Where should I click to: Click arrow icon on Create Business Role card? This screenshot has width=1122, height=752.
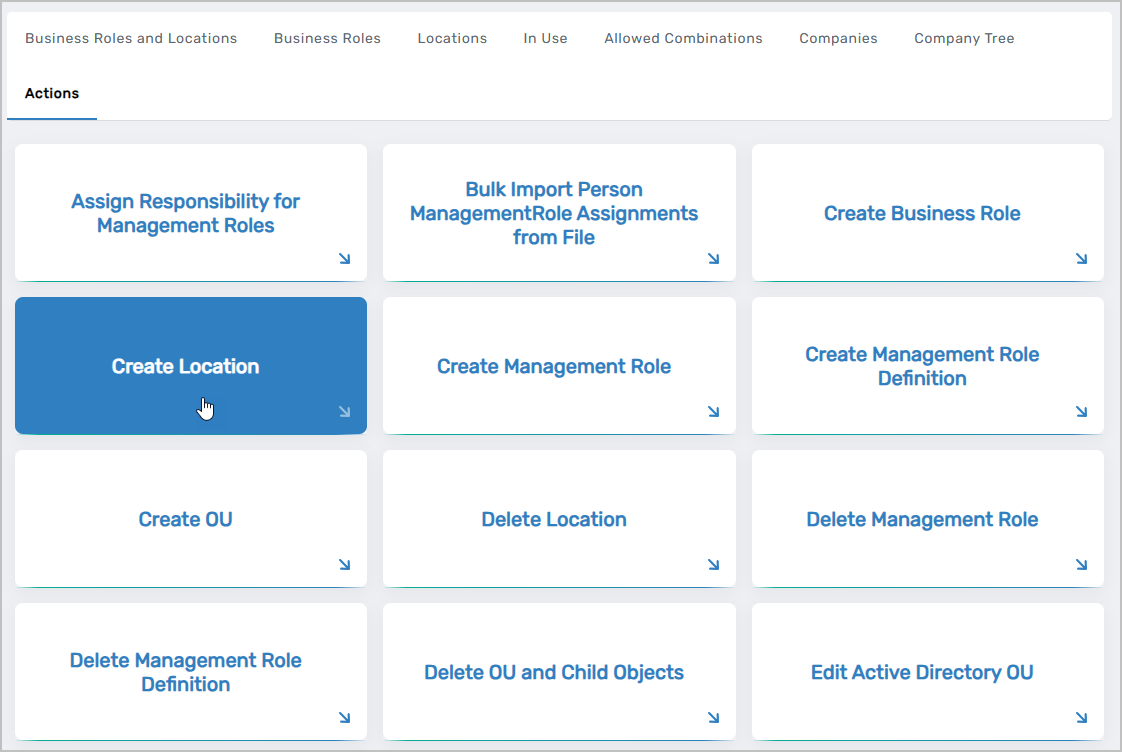[1081, 259]
